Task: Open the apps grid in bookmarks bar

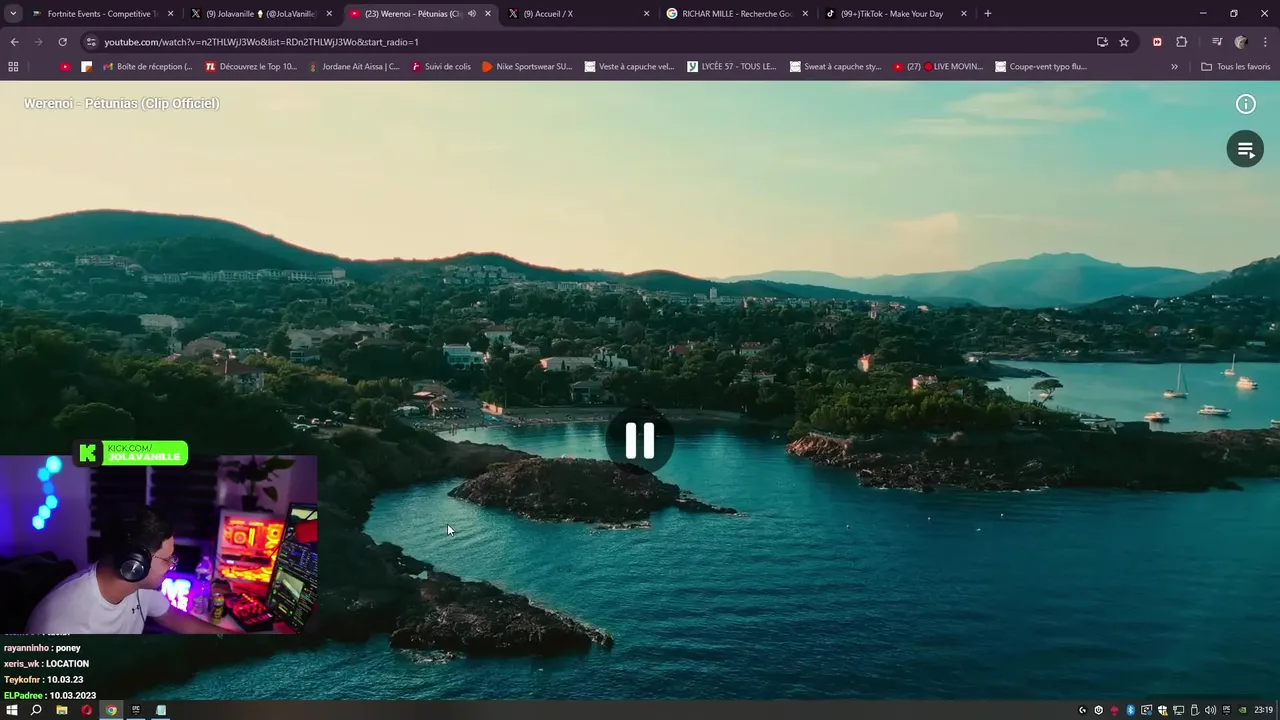Action: (13, 67)
